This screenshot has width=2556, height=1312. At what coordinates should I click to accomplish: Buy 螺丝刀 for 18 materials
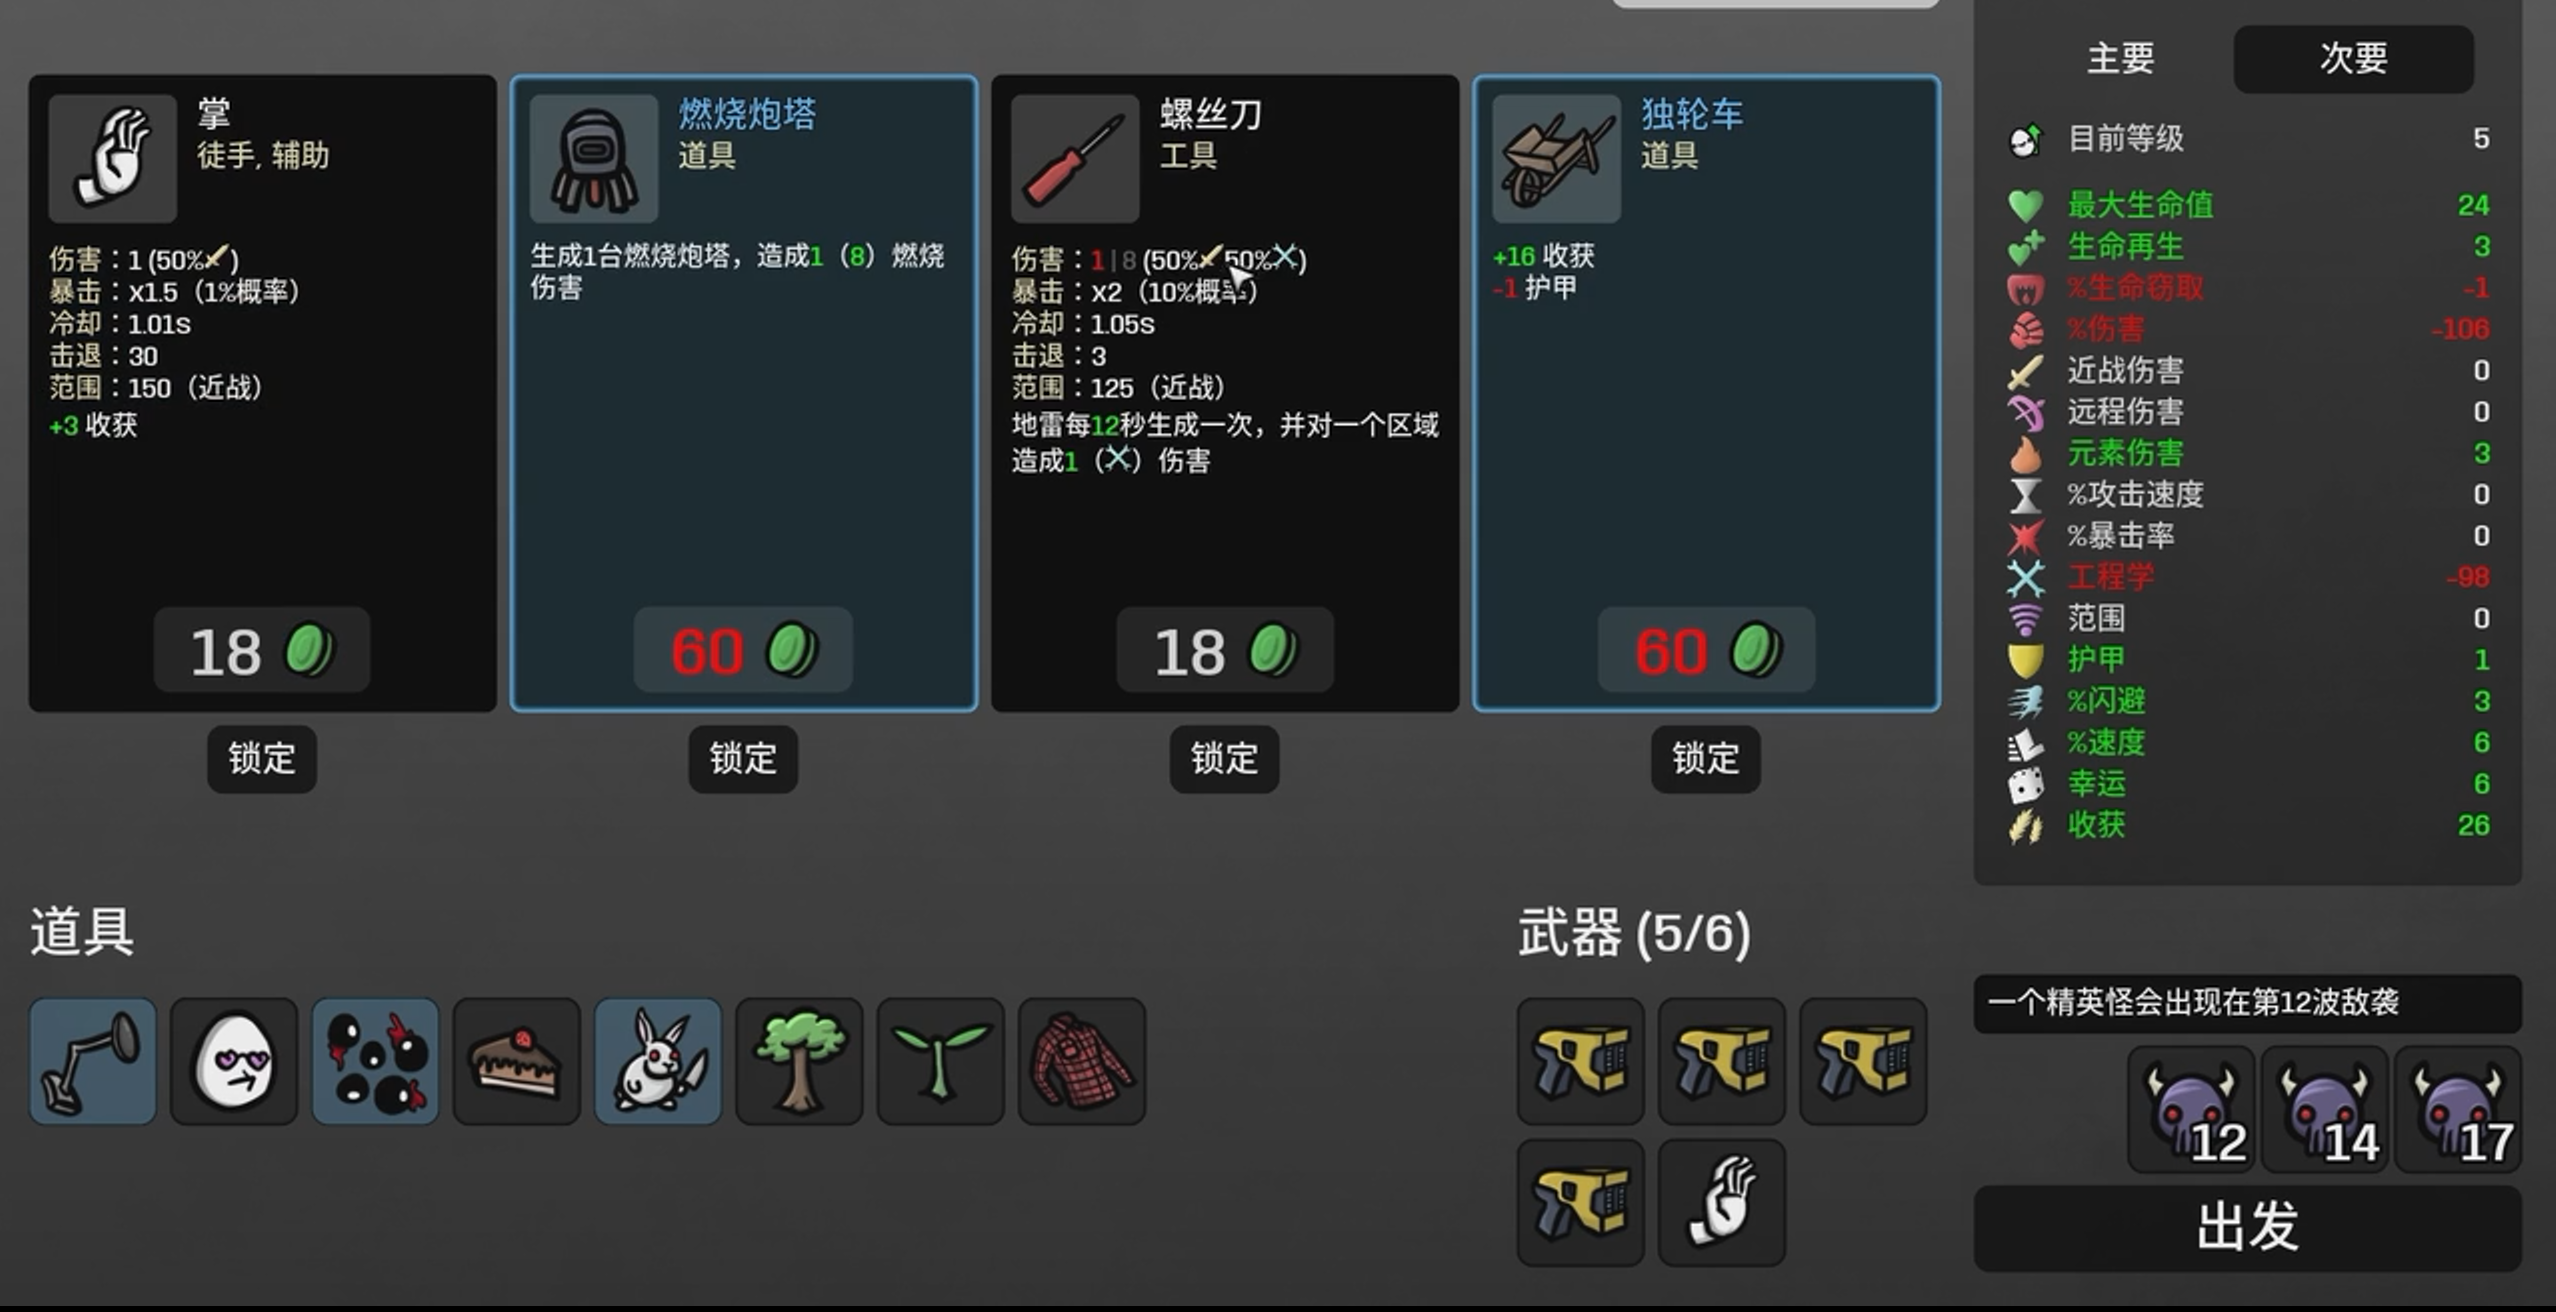tap(1225, 650)
